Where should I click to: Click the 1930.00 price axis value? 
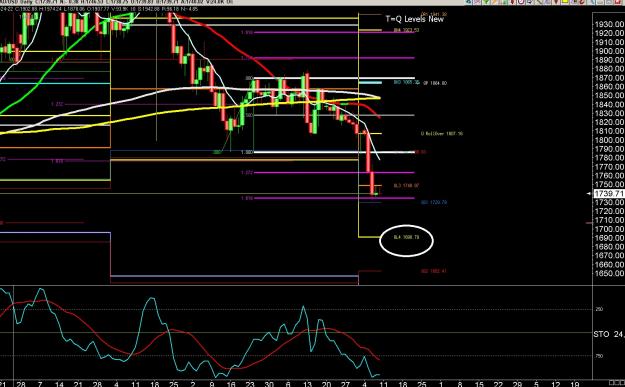point(609,24)
